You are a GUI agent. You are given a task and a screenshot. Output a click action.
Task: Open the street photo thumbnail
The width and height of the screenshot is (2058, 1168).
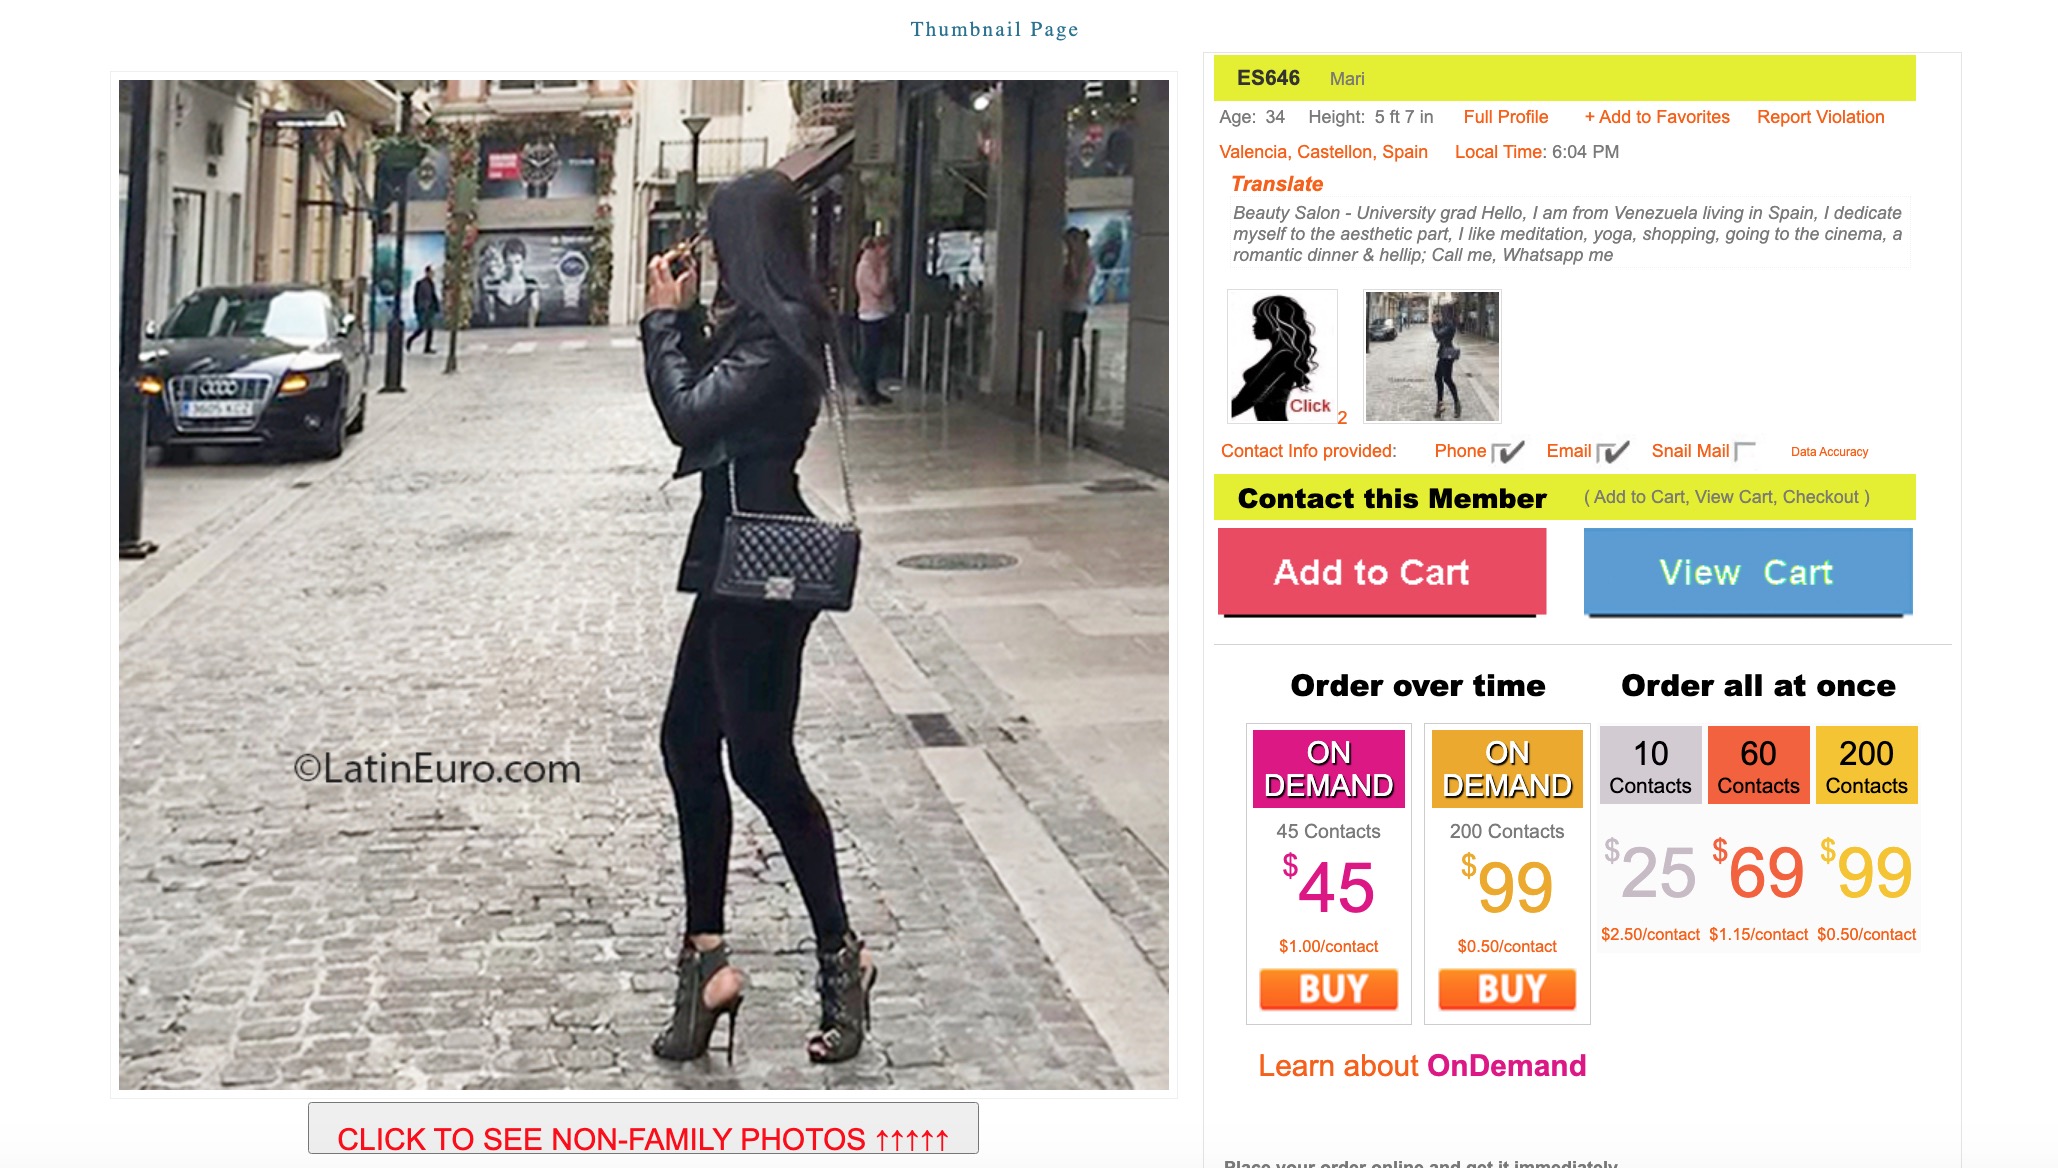coord(1432,356)
